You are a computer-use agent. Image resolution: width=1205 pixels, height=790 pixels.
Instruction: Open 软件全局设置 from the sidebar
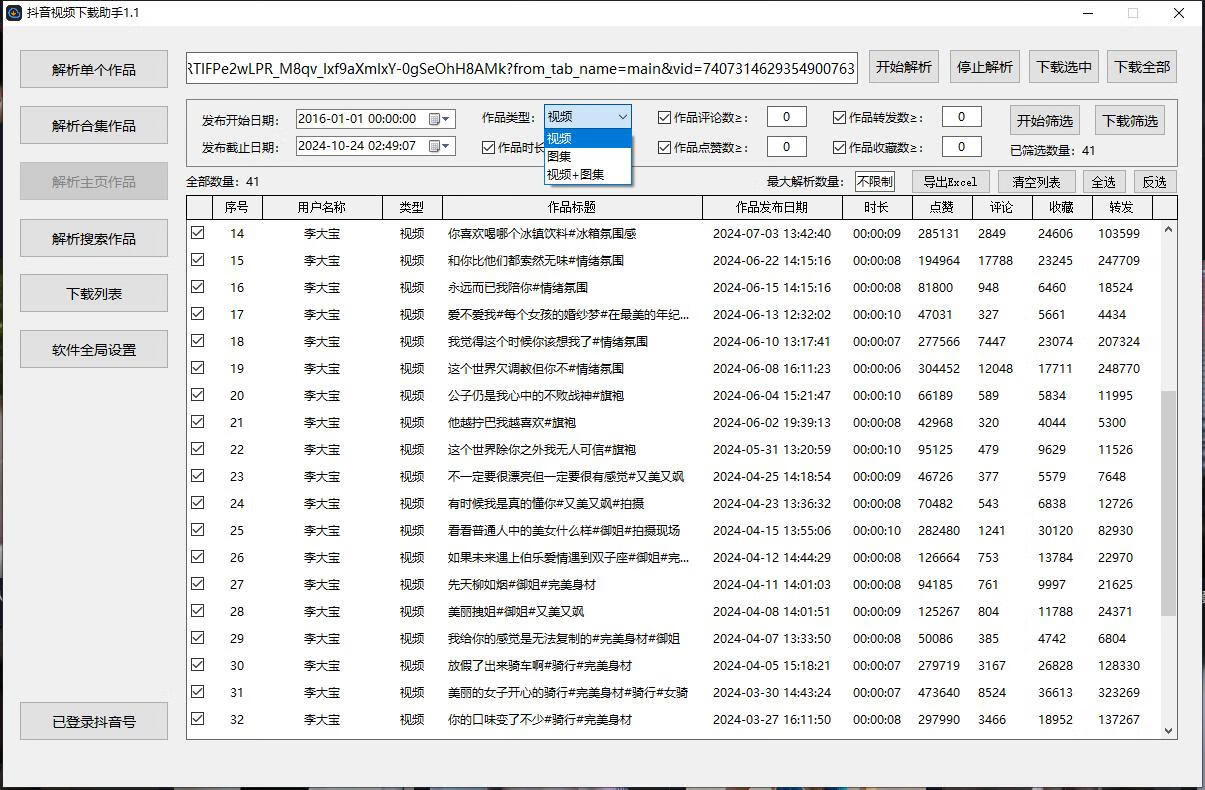click(94, 350)
